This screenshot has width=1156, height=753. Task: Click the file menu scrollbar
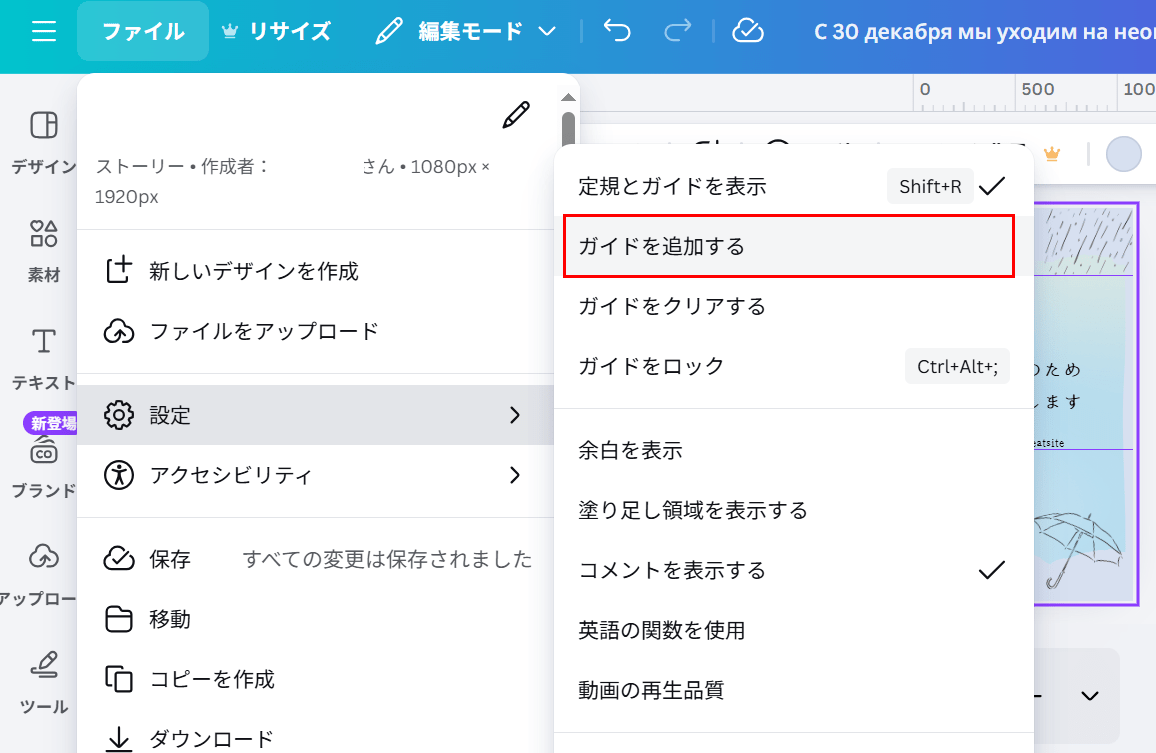click(x=568, y=129)
